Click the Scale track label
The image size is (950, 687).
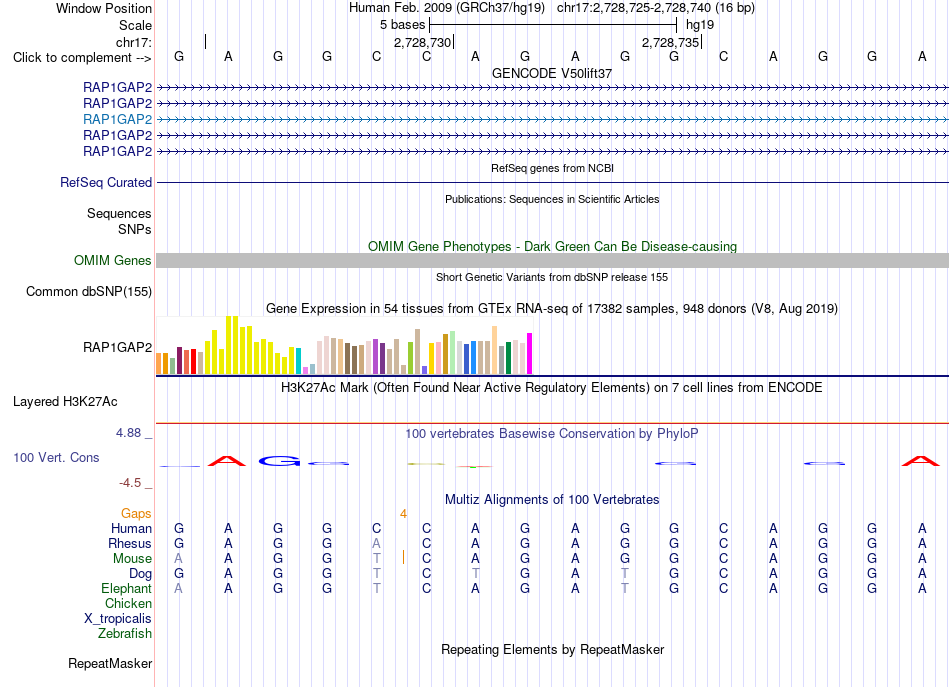135,25
